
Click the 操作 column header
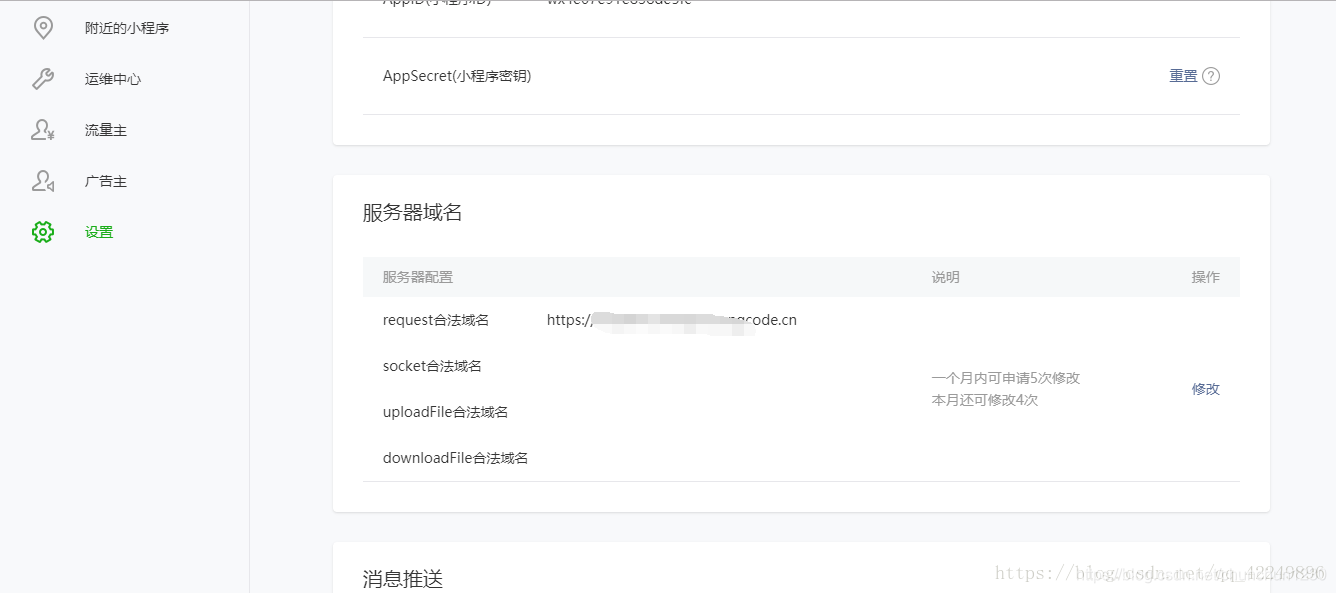(1205, 277)
